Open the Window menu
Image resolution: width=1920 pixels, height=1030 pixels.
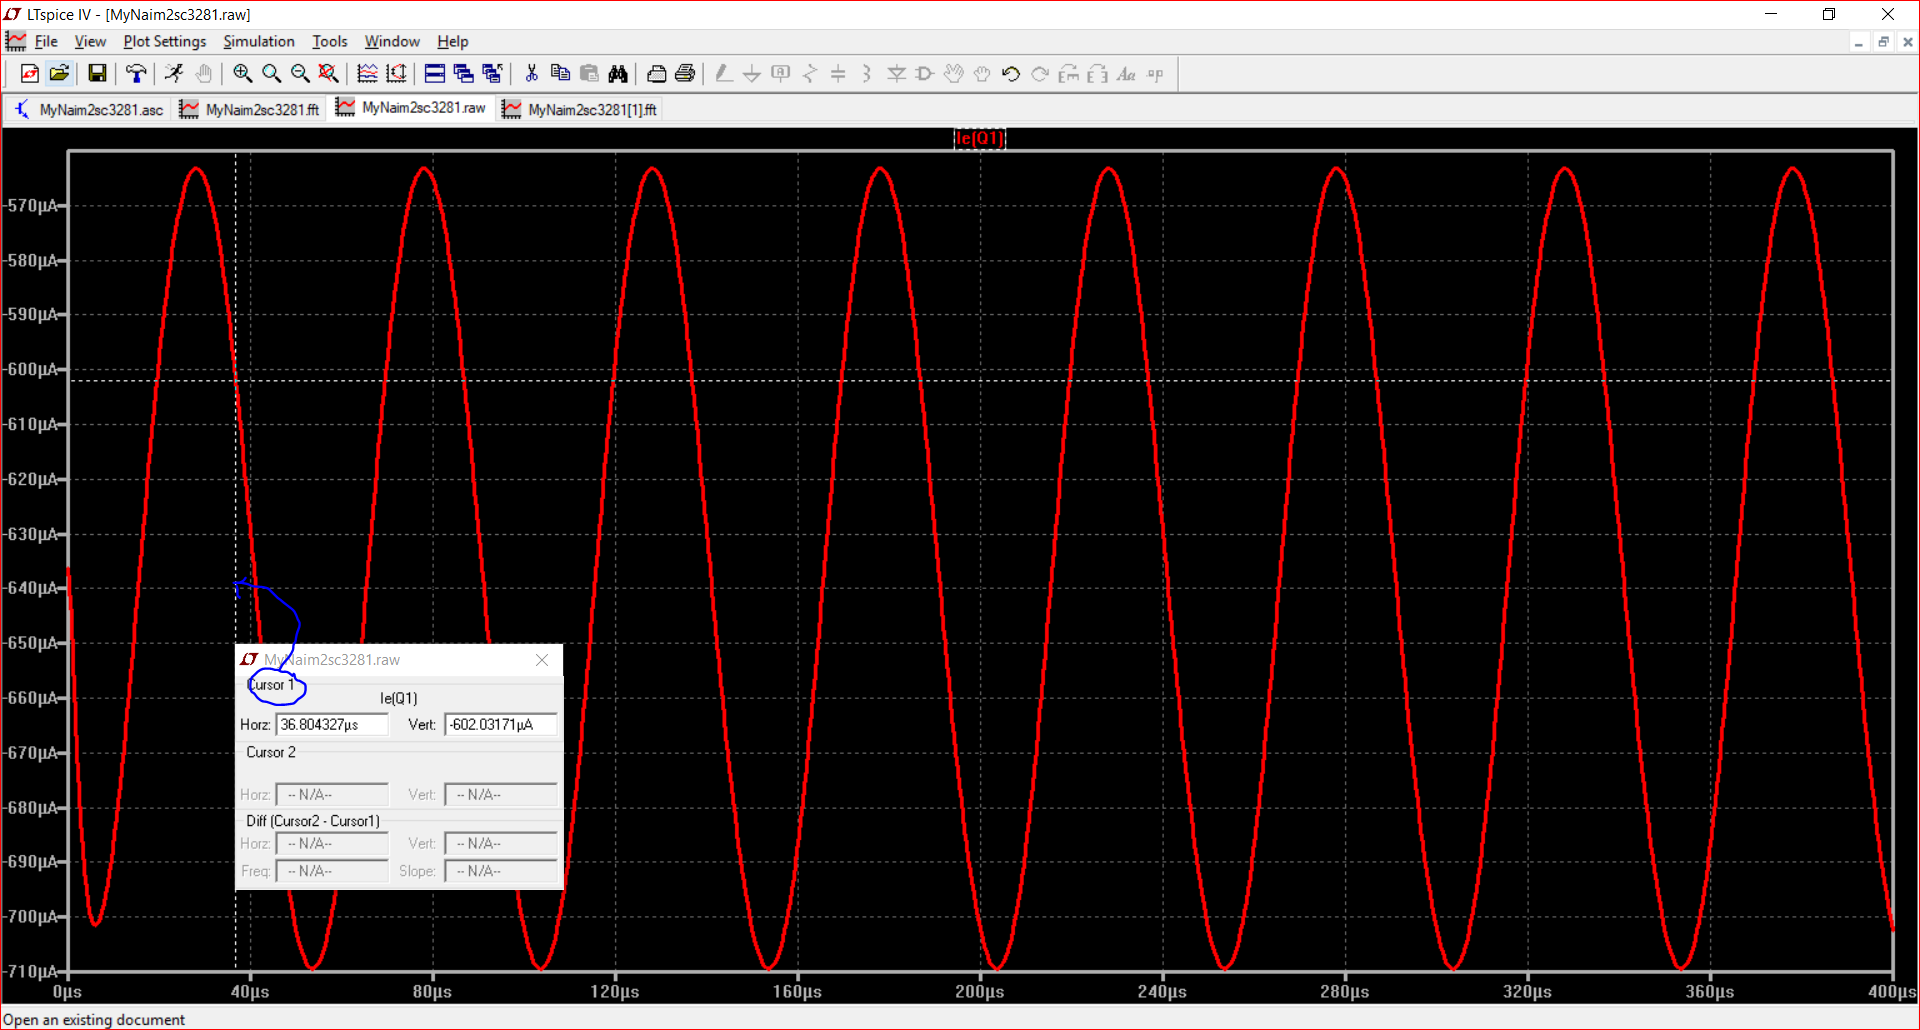[x=392, y=41]
